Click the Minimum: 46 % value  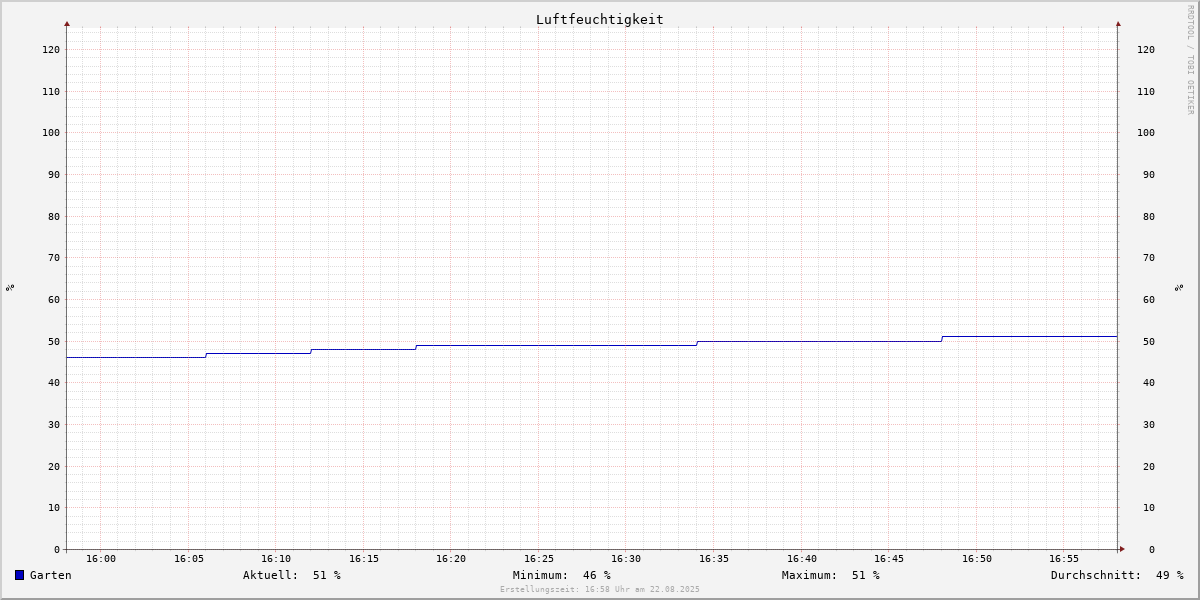point(562,575)
